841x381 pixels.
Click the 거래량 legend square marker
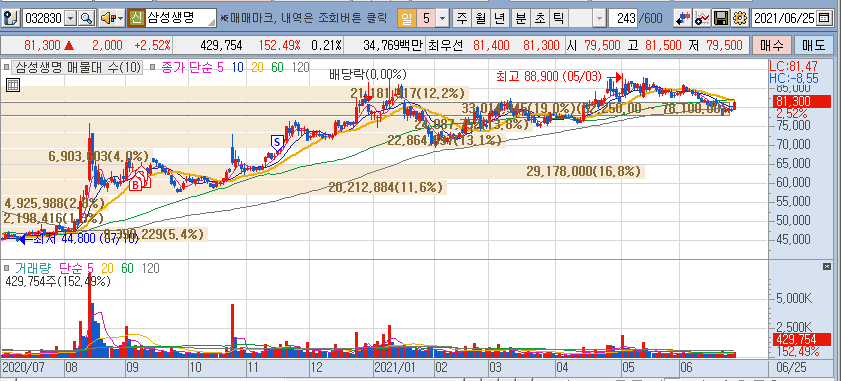pos(6,267)
